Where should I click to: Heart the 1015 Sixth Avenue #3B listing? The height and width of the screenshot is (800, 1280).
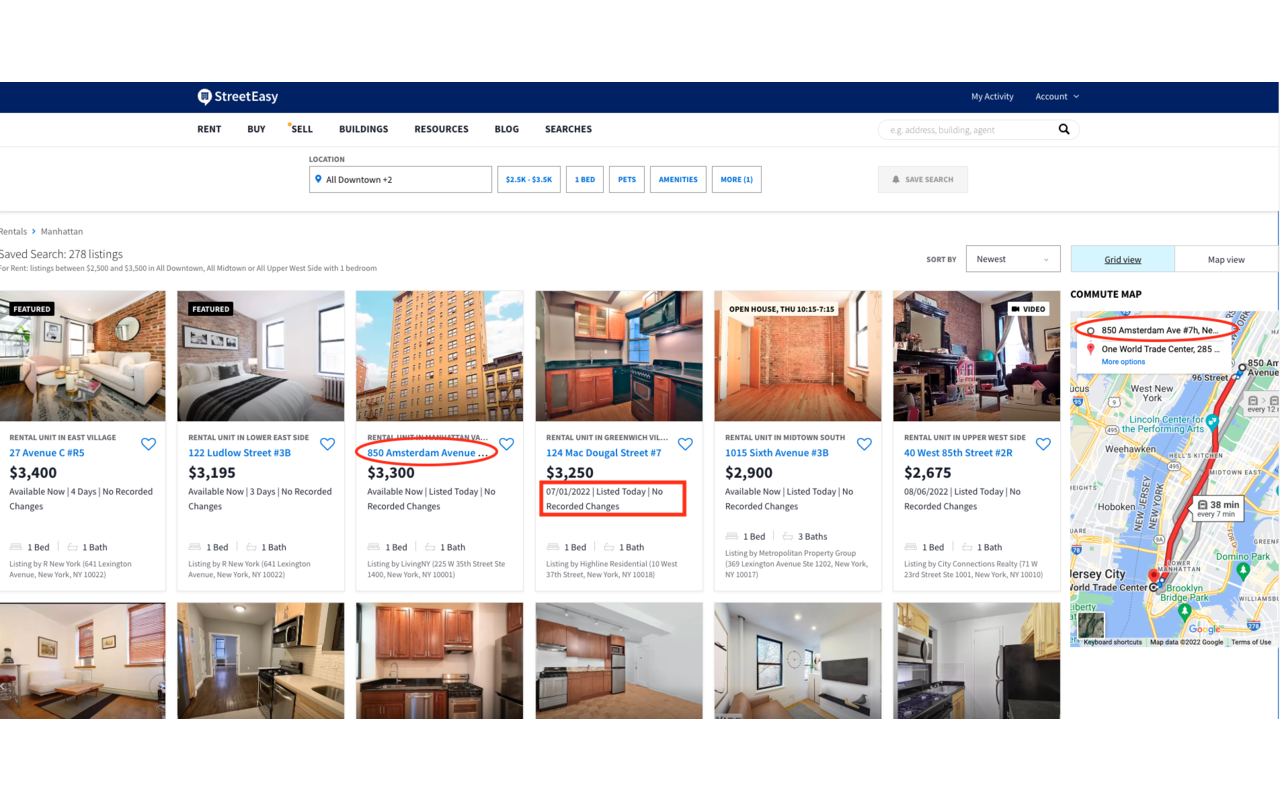(864, 444)
